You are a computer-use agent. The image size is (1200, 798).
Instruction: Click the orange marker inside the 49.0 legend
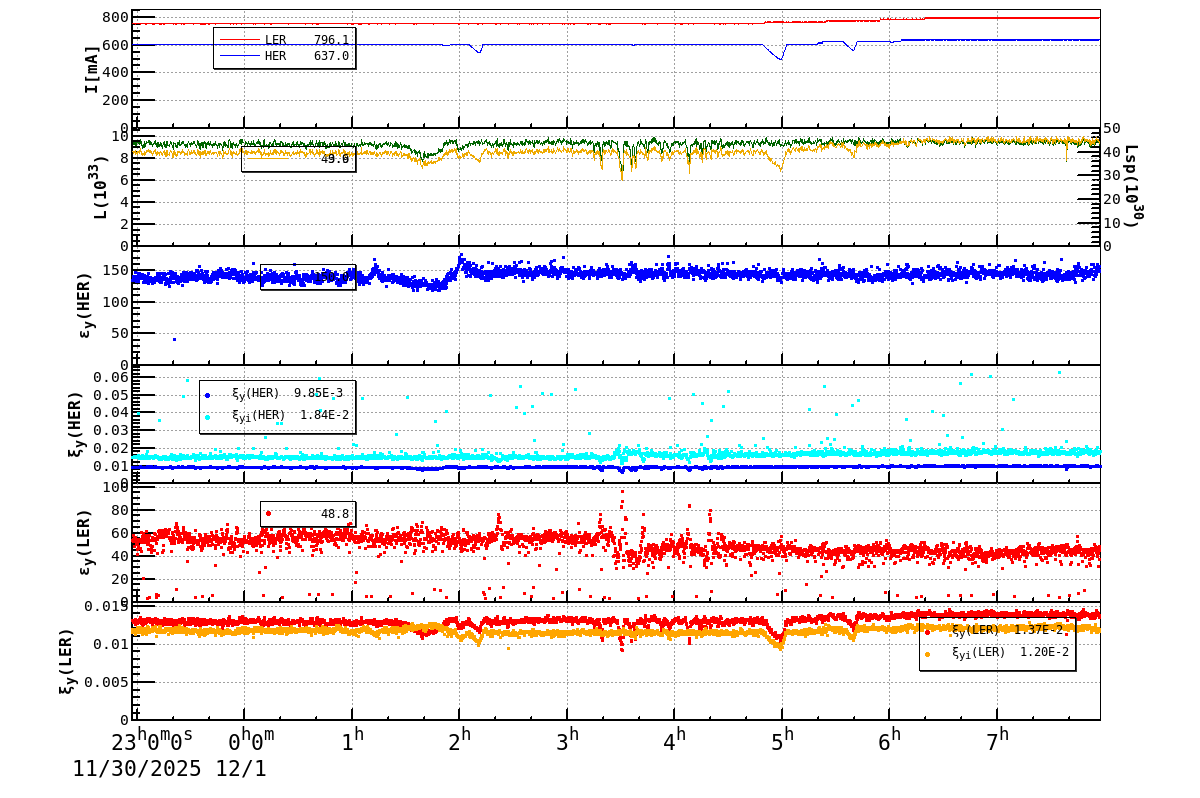click(x=265, y=158)
